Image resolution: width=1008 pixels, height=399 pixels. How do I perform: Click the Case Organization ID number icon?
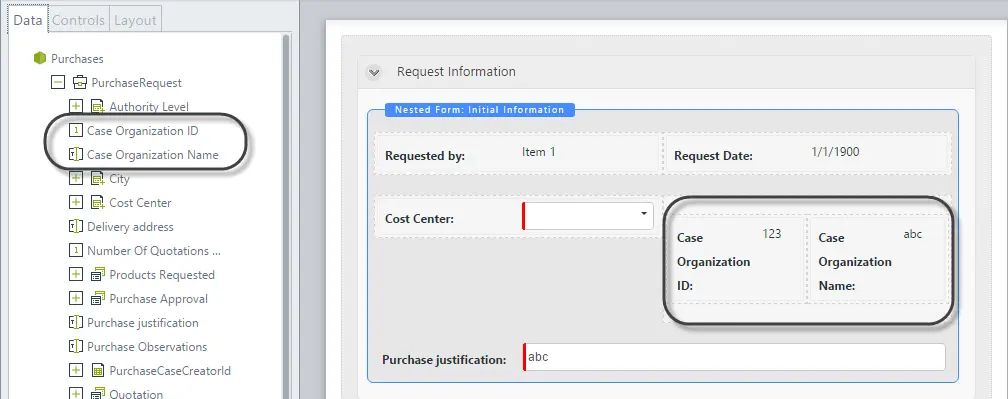(x=76, y=130)
